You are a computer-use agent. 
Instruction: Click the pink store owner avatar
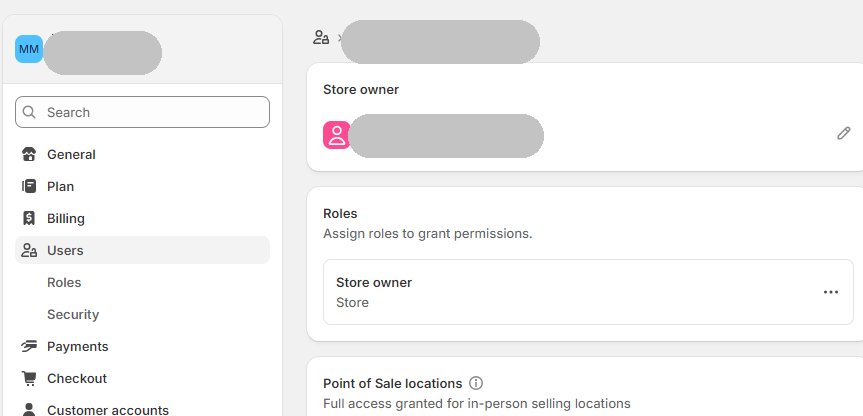336,136
